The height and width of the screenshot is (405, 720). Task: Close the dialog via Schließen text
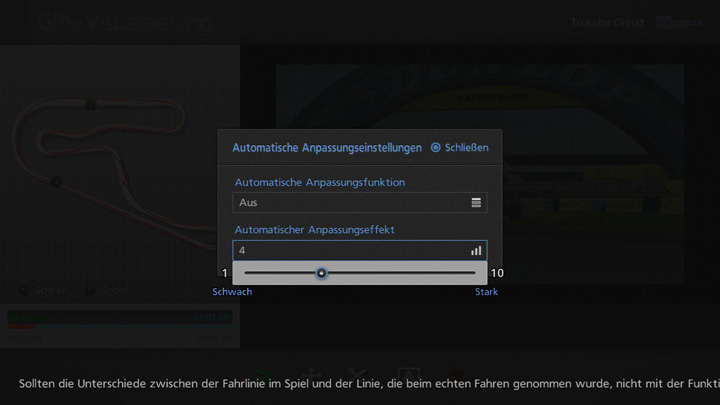(466, 148)
